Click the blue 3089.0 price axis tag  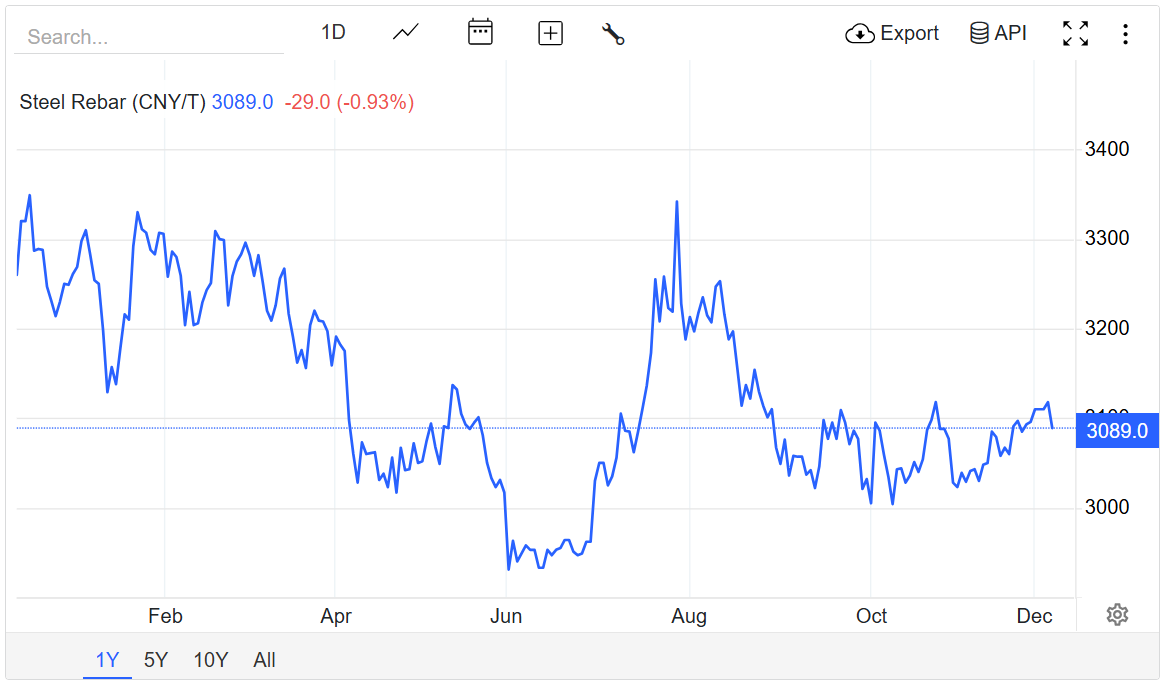point(1116,432)
